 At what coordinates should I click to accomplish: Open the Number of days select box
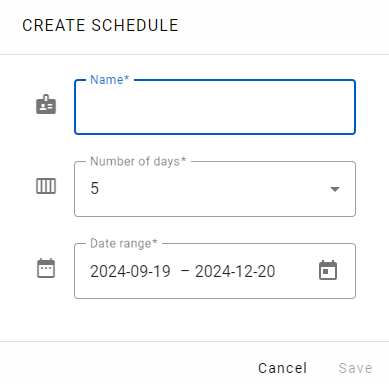(x=215, y=189)
